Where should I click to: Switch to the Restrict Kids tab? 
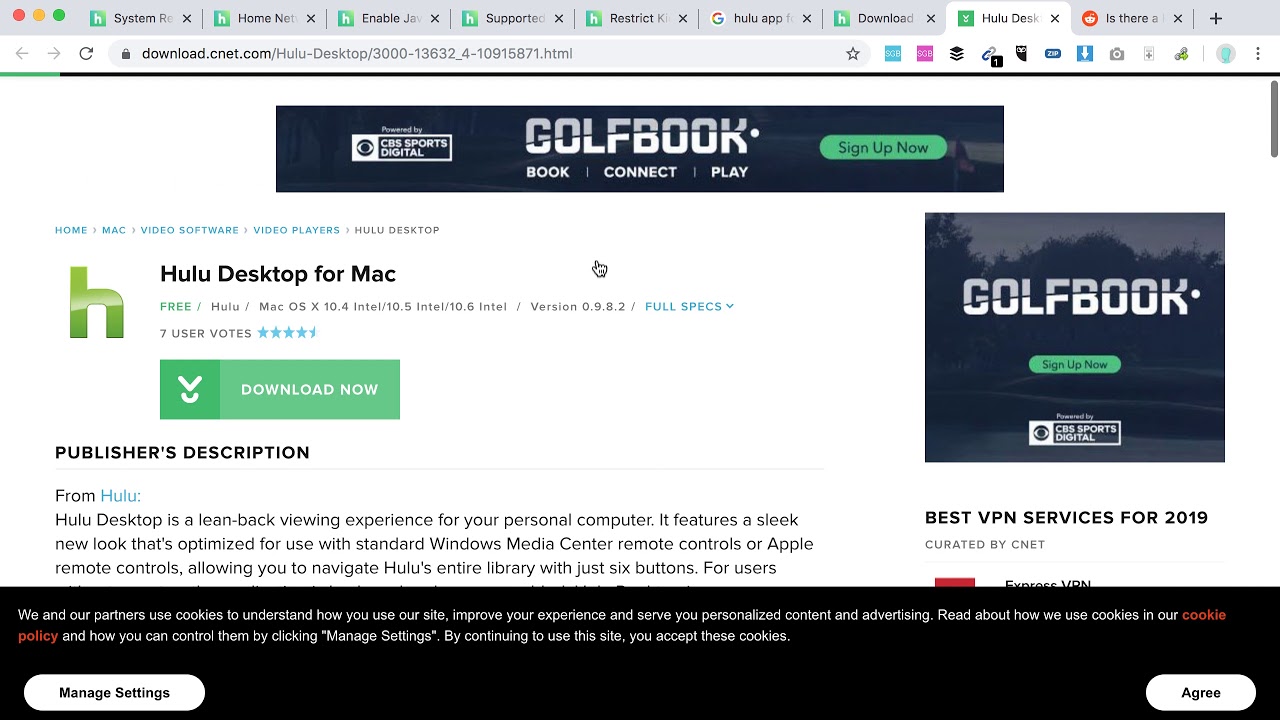[x=626, y=18]
